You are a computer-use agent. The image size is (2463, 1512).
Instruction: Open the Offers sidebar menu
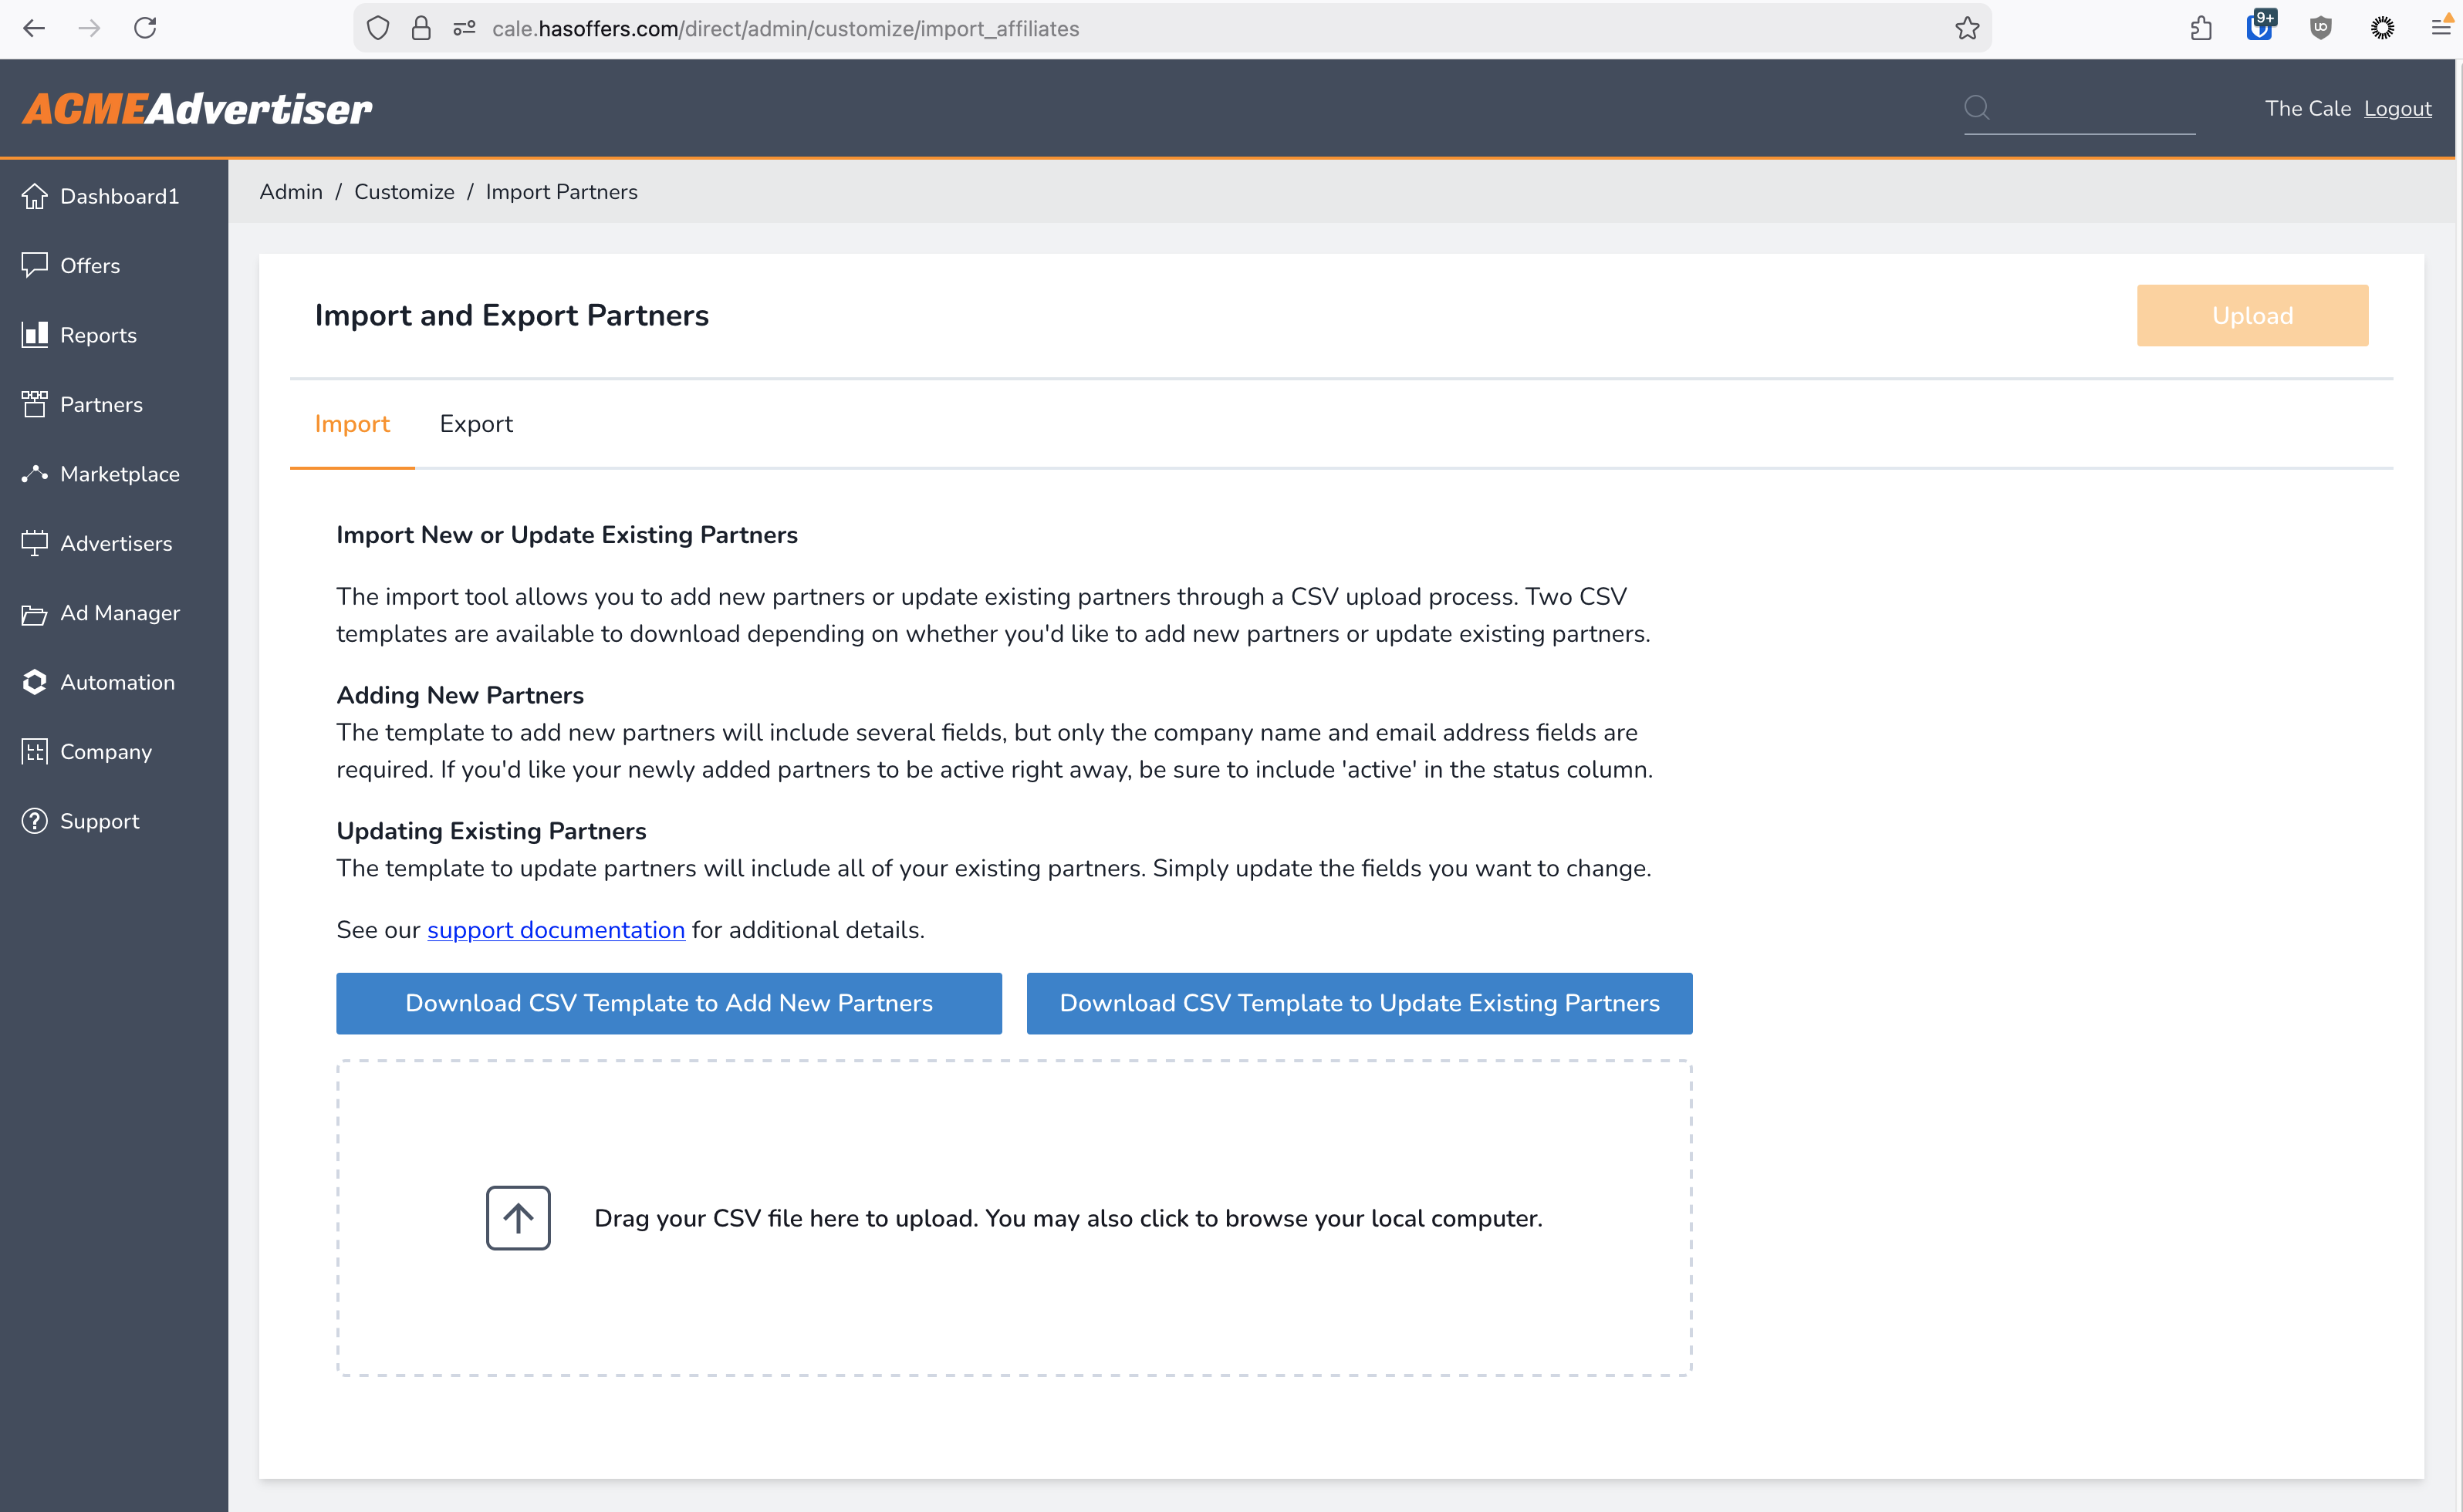pyautogui.click(x=114, y=265)
